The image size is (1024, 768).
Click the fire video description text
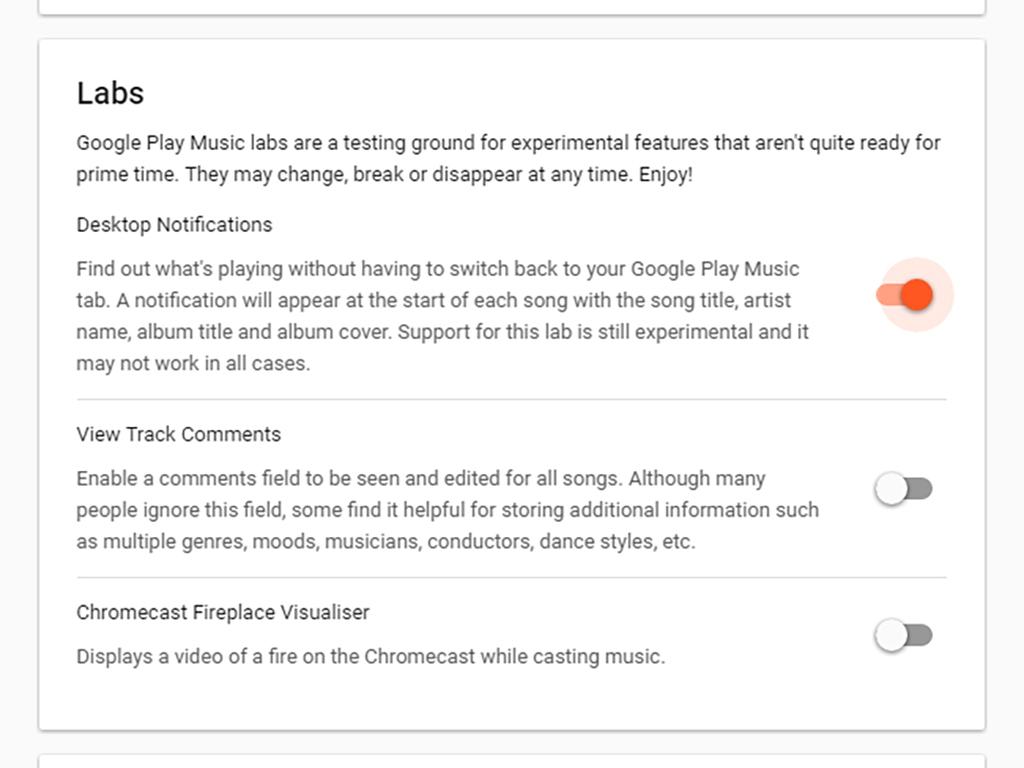click(x=370, y=657)
